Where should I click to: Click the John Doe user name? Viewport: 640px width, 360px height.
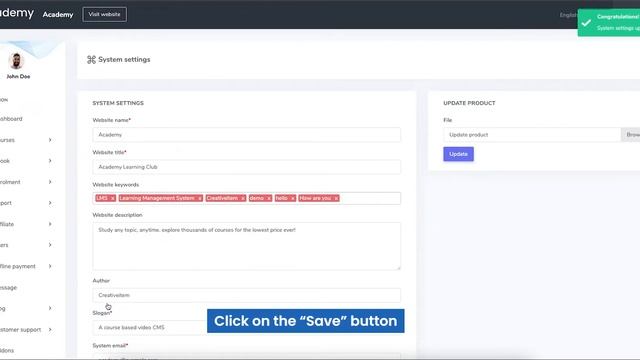pos(18,76)
